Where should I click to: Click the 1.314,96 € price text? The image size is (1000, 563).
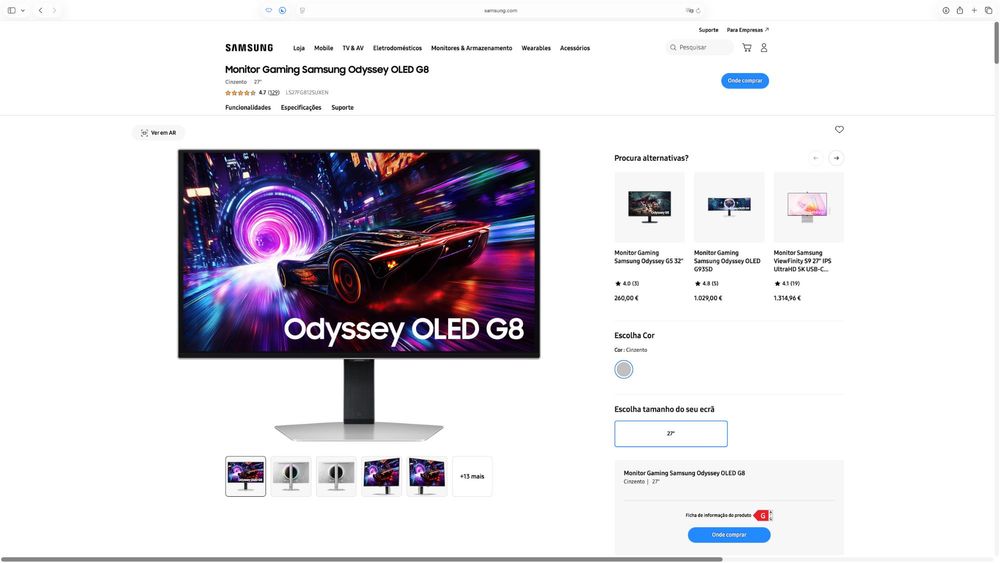pyautogui.click(x=787, y=298)
